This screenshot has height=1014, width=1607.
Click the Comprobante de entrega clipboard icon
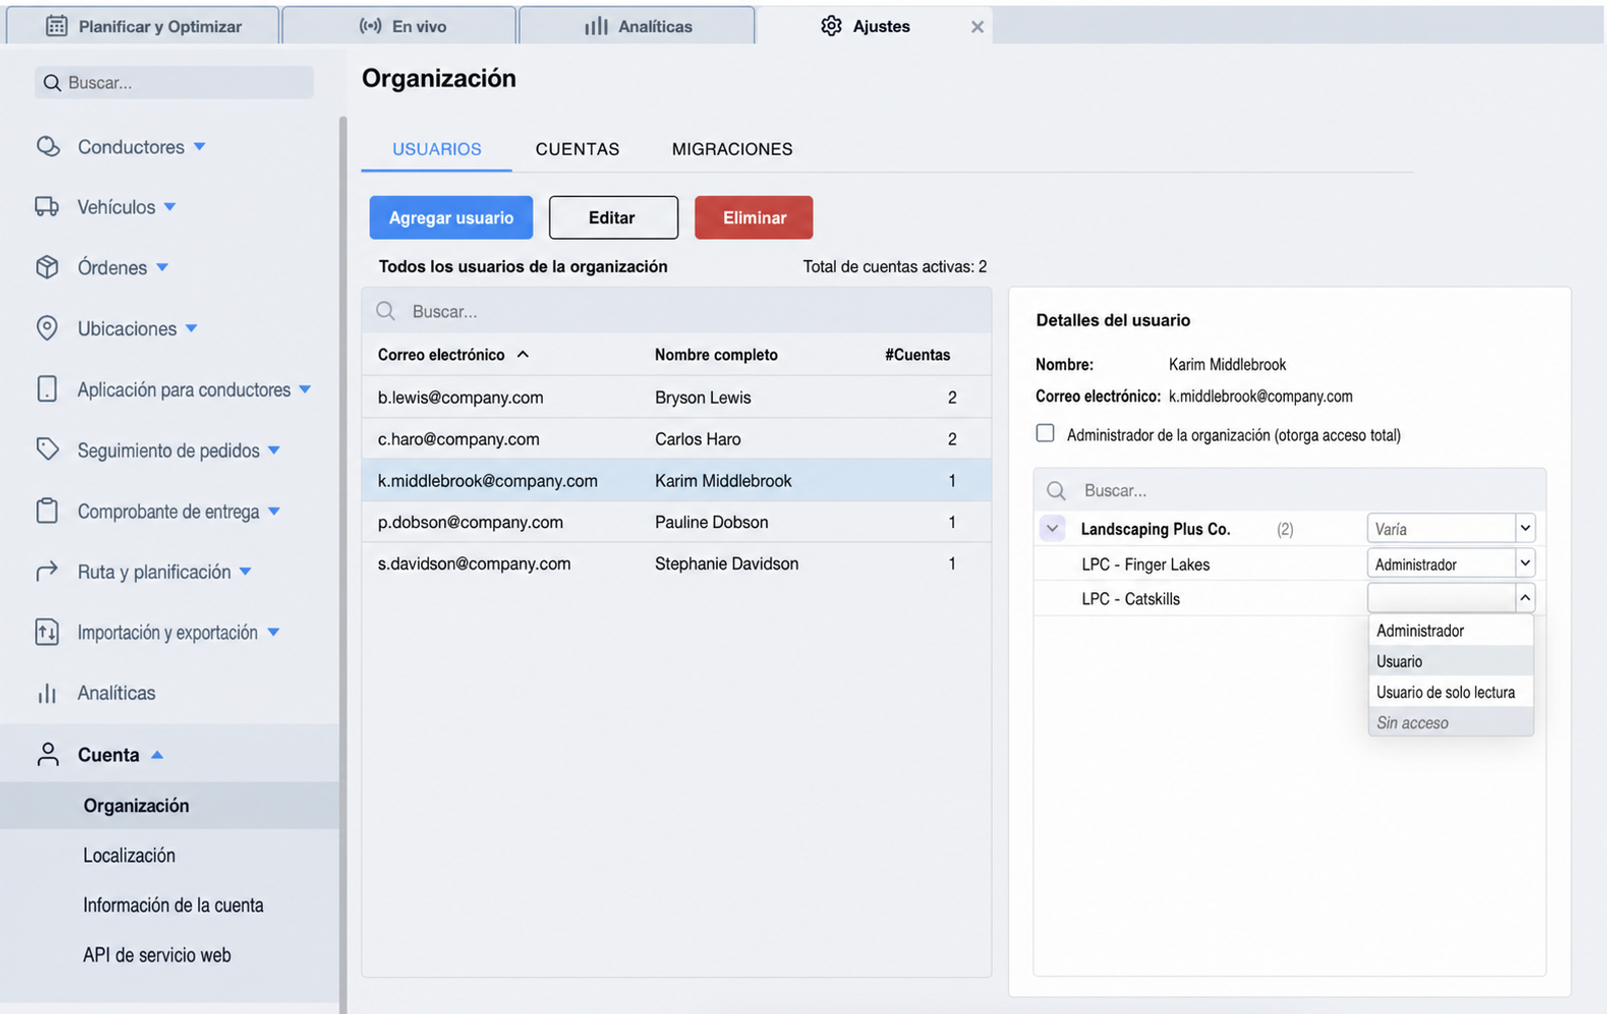pyautogui.click(x=47, y=511)
